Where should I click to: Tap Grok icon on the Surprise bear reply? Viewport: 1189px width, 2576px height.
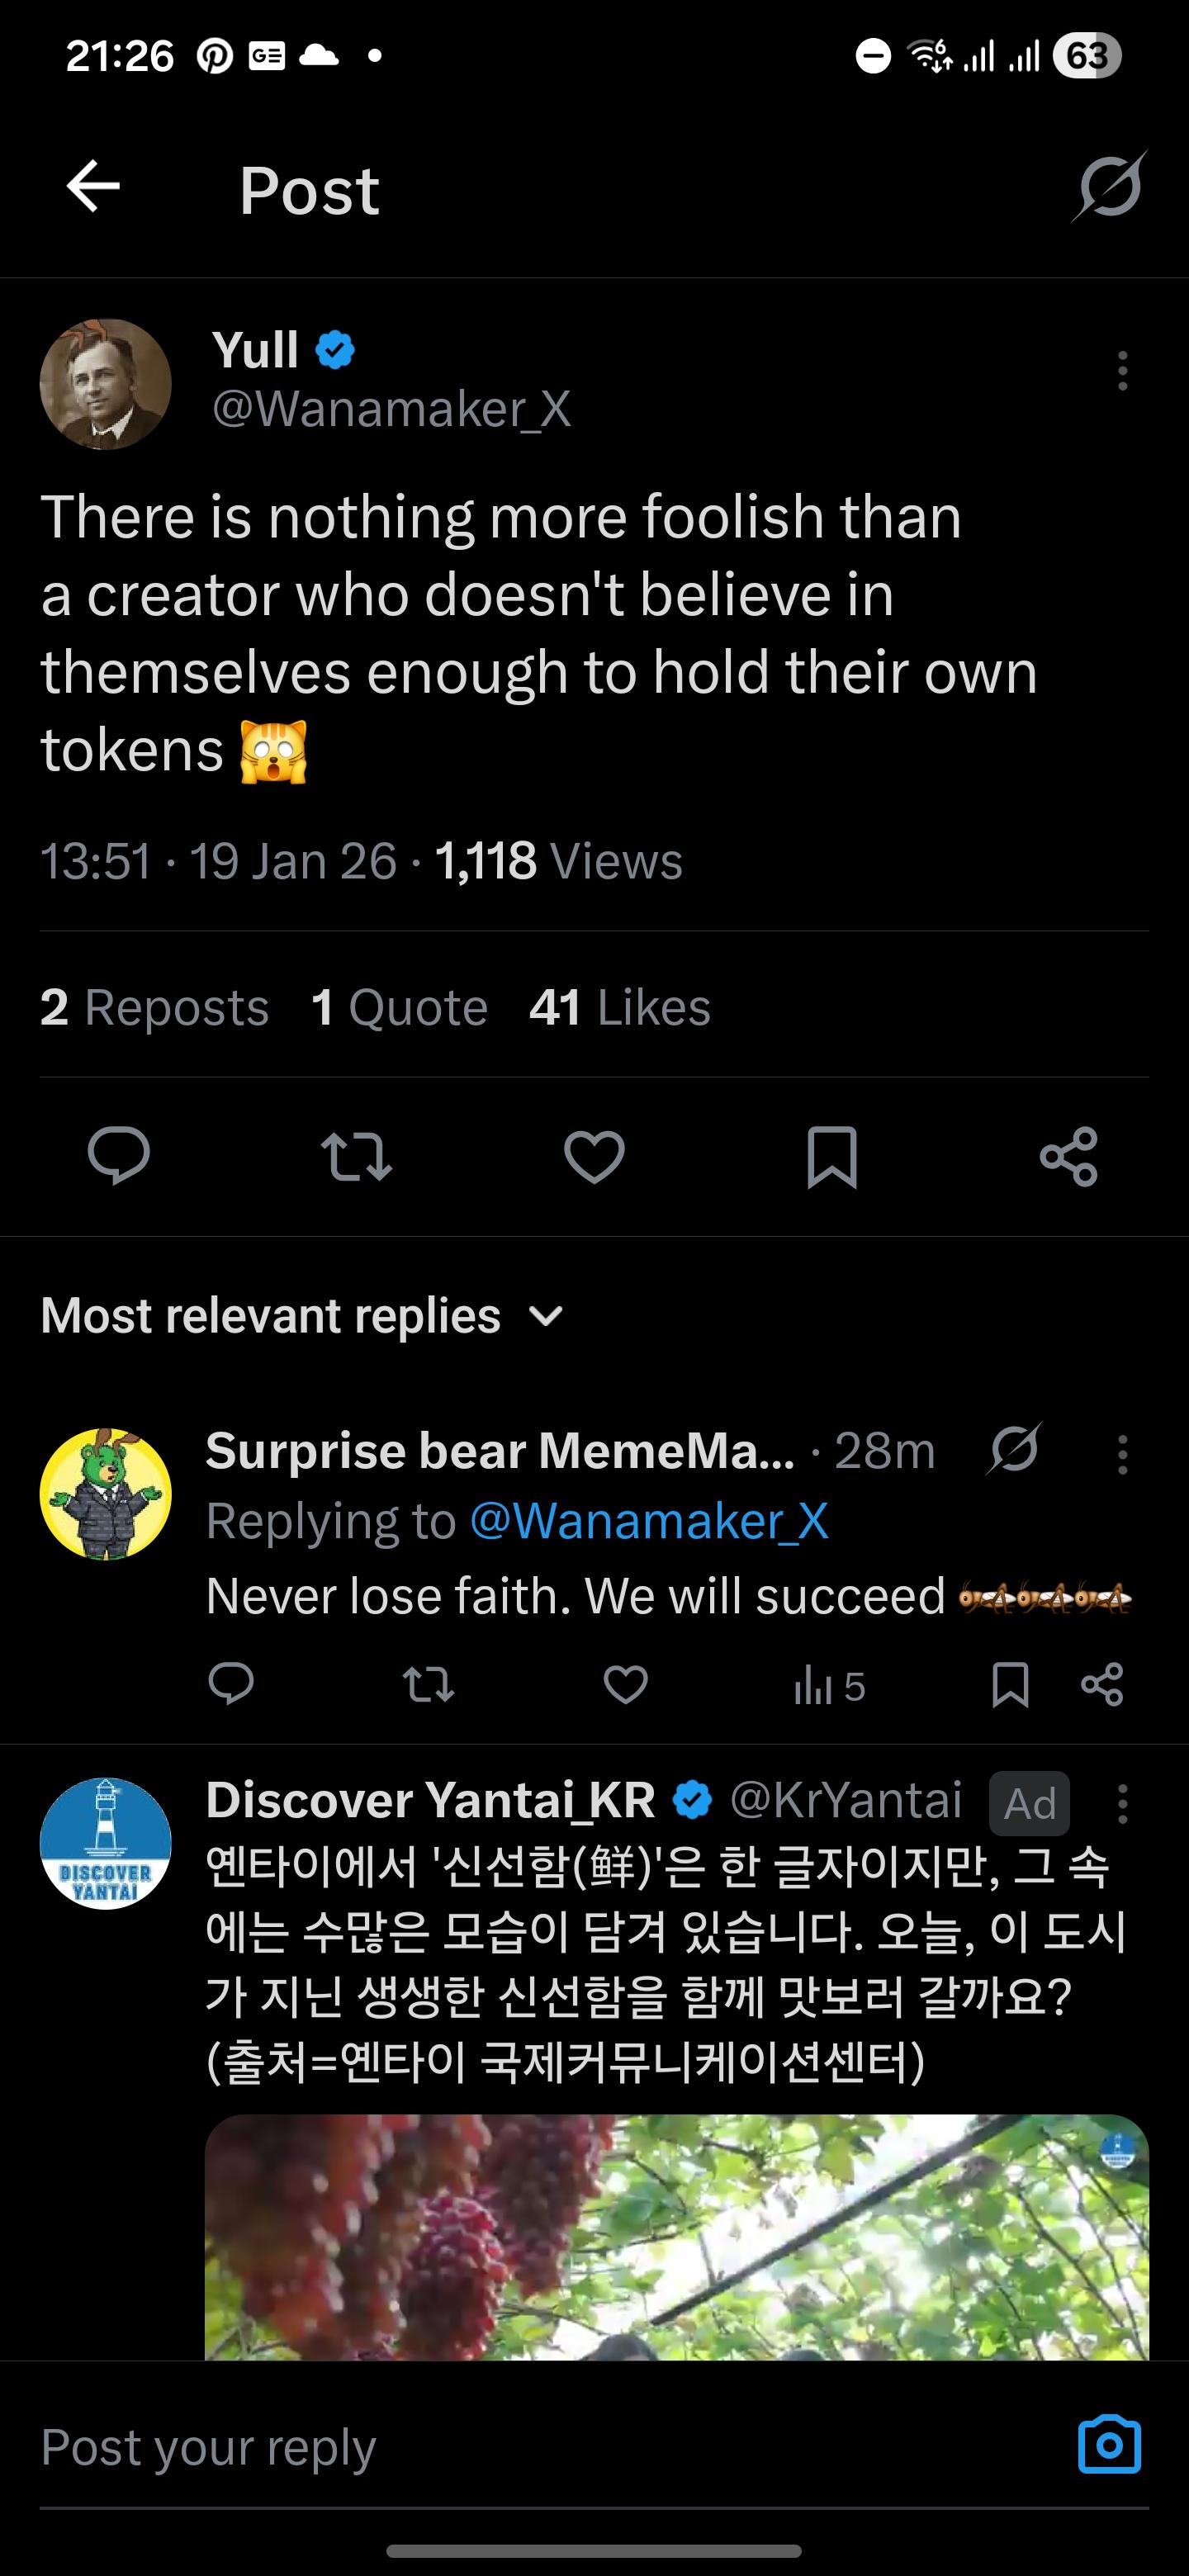pos(1014,1449)
